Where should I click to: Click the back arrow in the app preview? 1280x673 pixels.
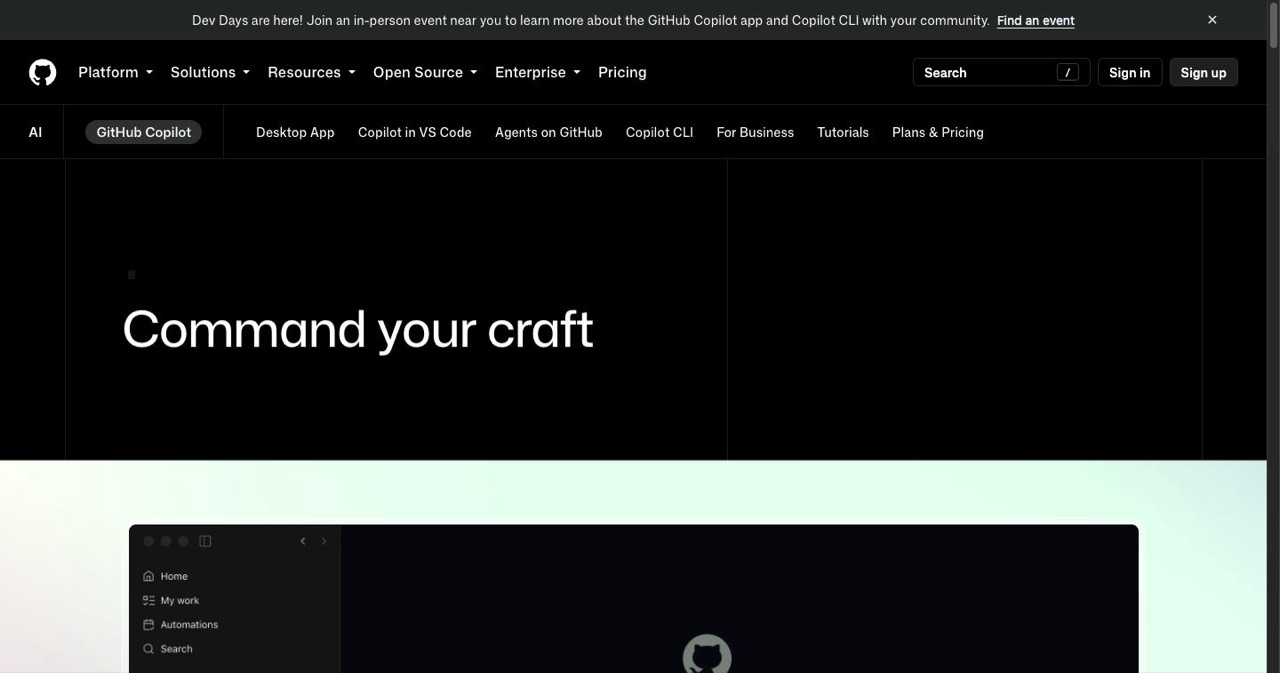[303, 541]
